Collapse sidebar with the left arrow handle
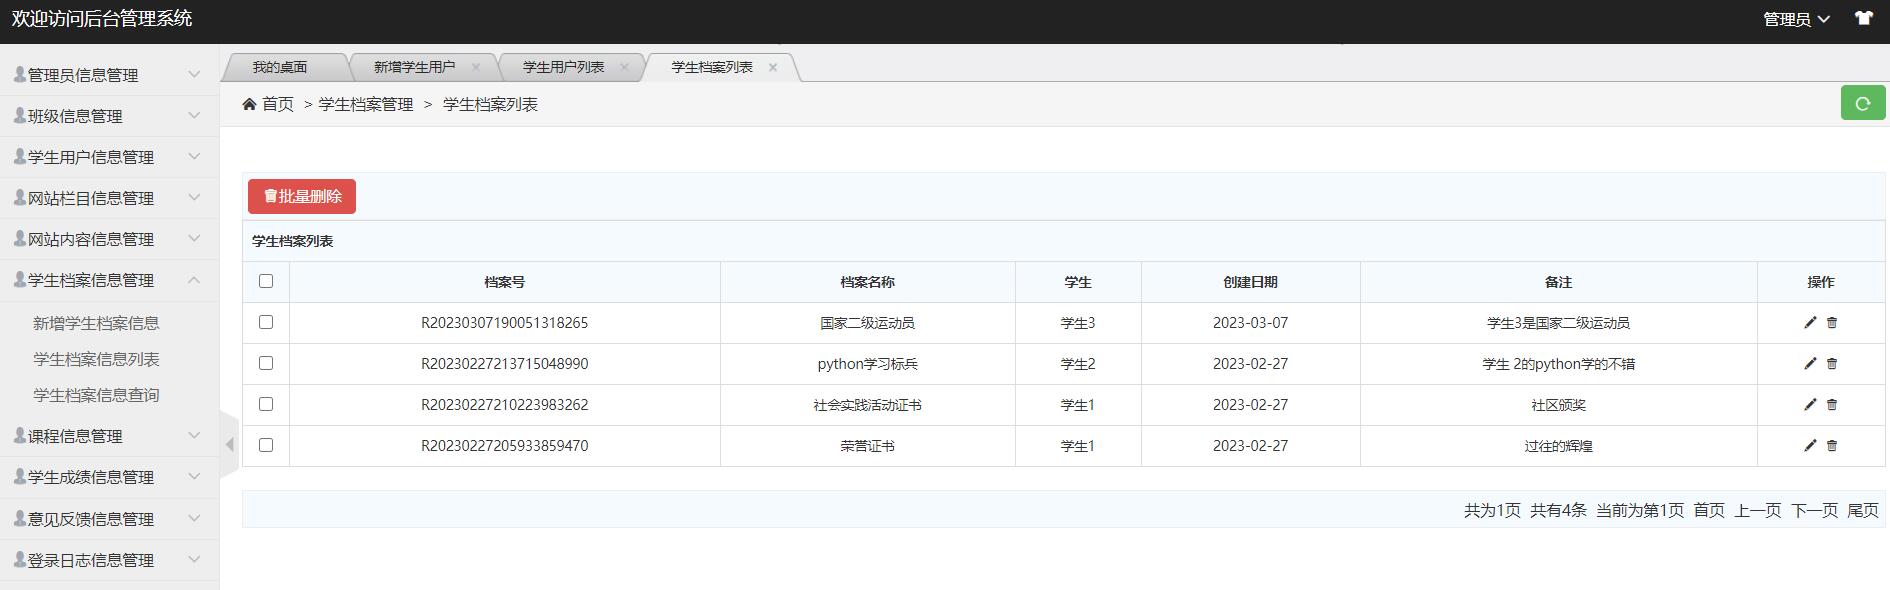Screen dimensions: 1890x590 [229, 444]
